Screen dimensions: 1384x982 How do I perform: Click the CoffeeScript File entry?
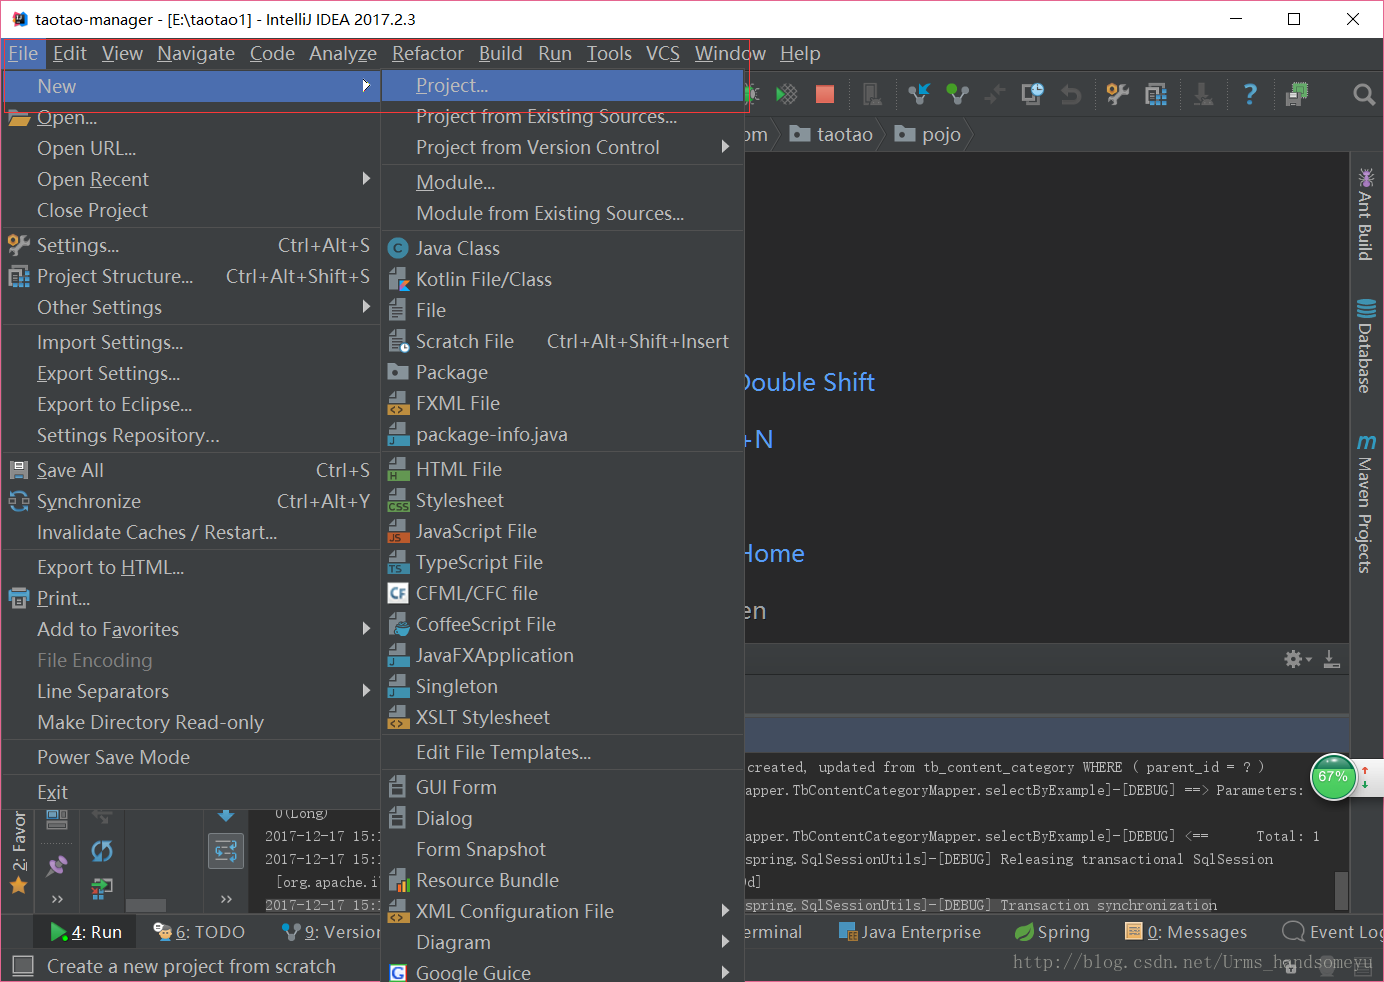pyautogui.click(x=562, y=624)
